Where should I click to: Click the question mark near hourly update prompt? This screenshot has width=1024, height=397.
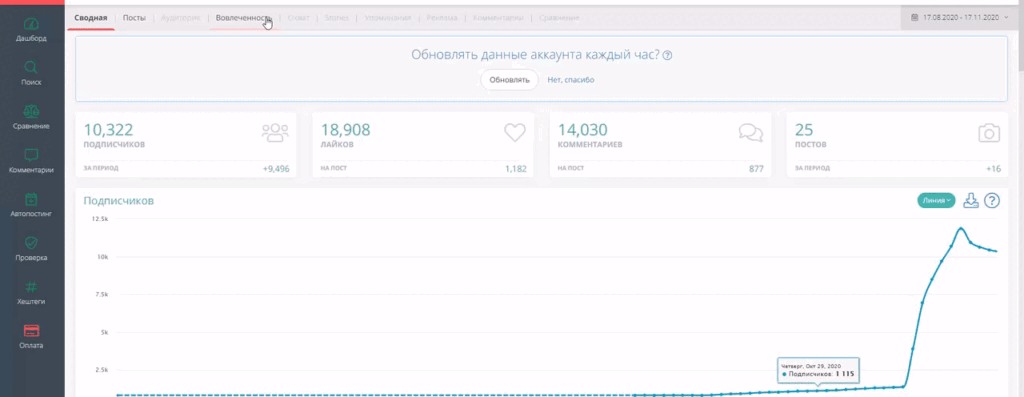point(667,56)
